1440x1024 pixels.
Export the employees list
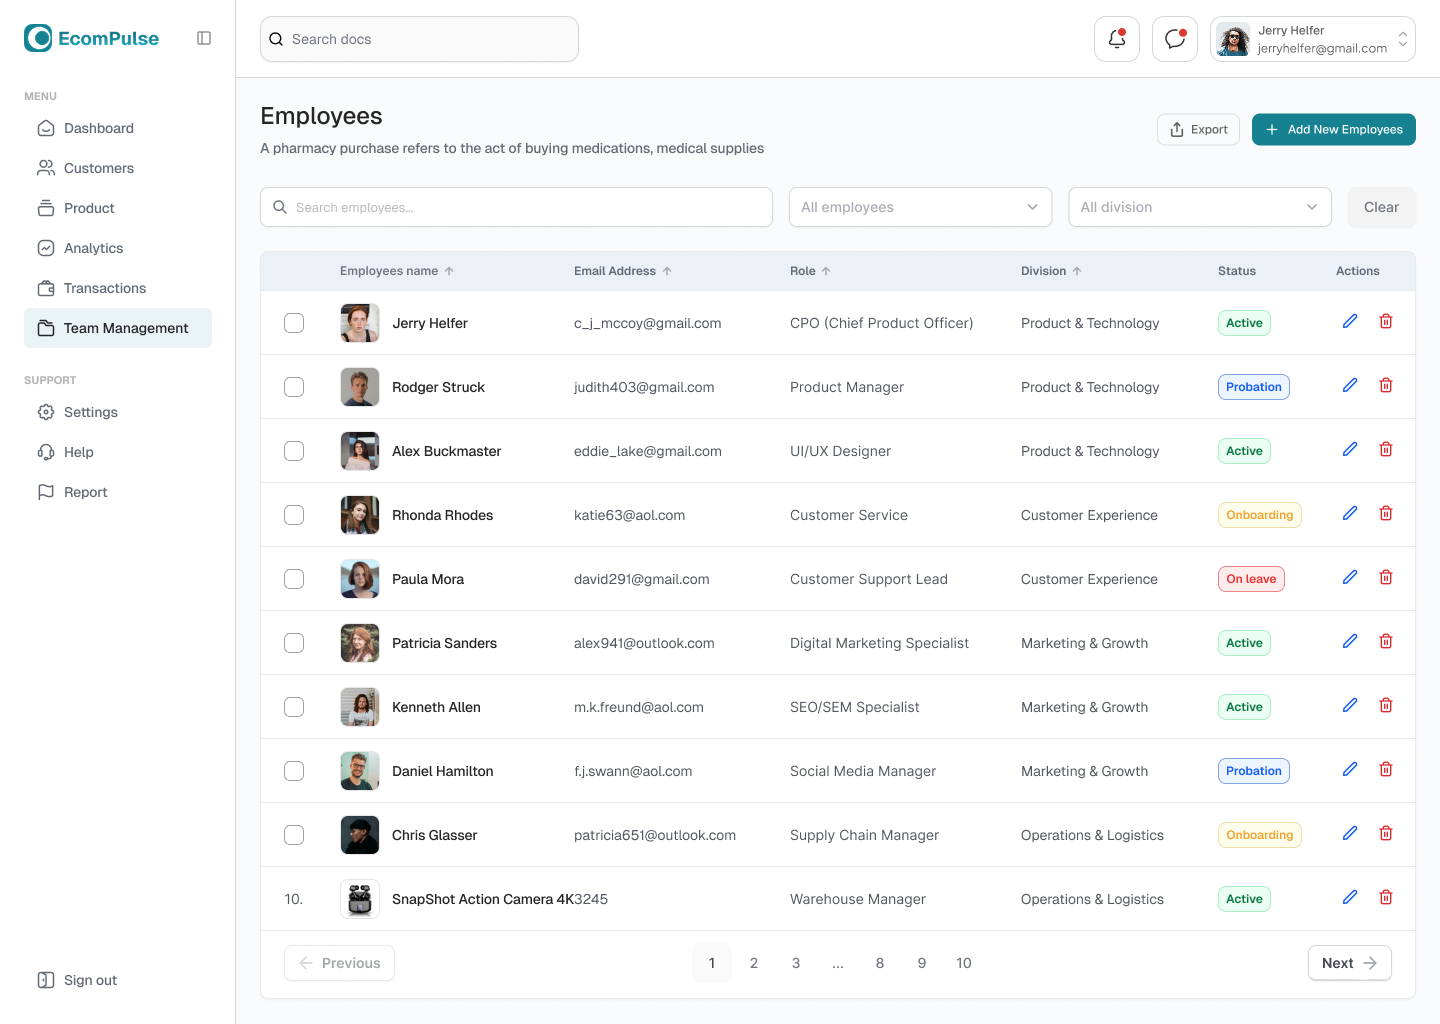pos(1198,129)
